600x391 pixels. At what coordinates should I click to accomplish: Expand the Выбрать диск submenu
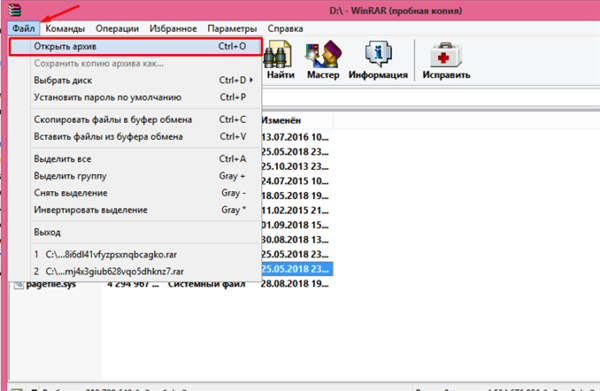[x=135, y=80]
